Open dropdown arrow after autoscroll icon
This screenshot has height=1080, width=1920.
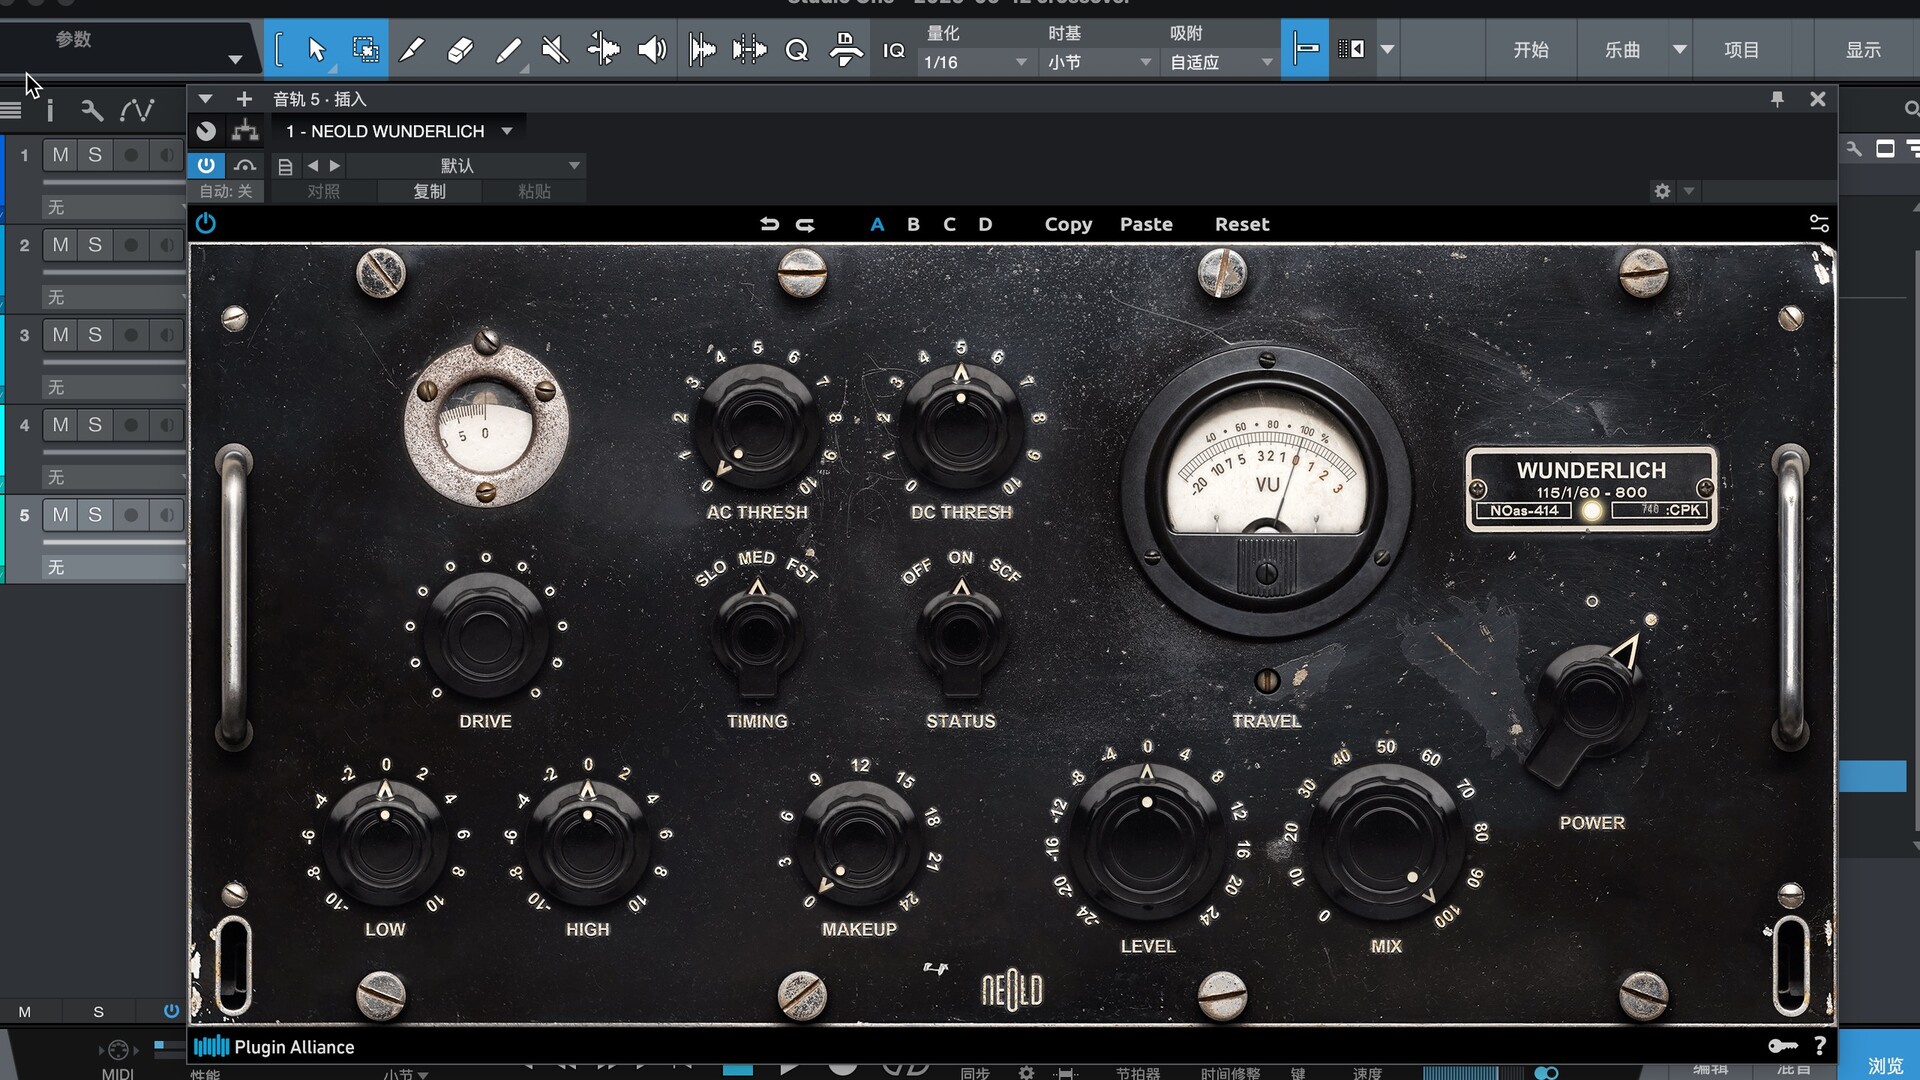tap(1388, 49)
